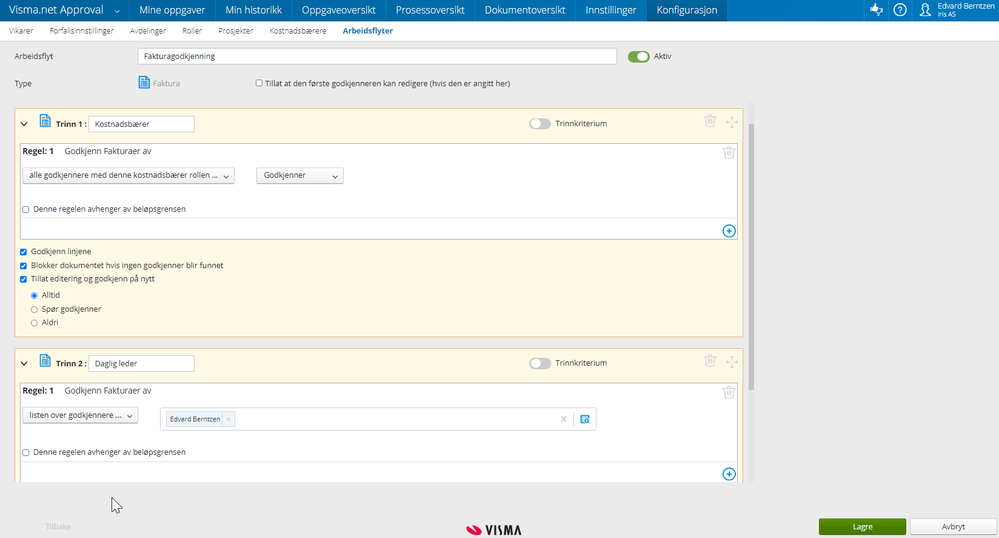Open the Dokumentoversikt tab
The width and height of the screenshot is (999, 538).
point(525,10)
